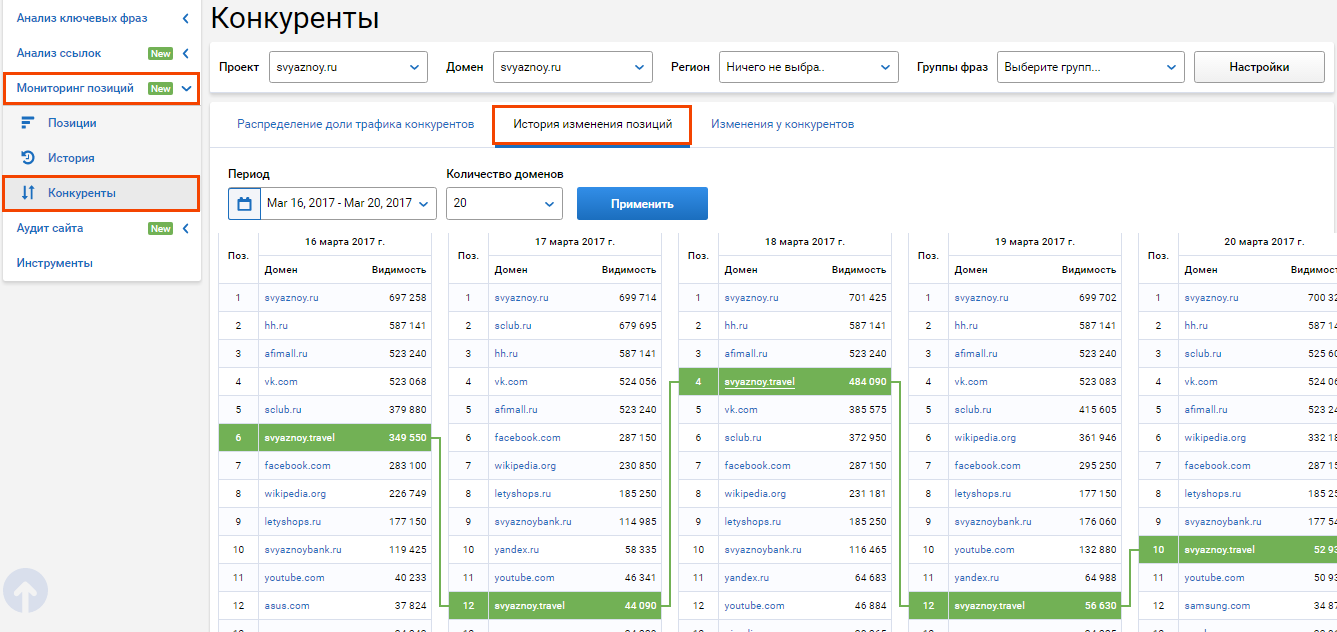Click svyaznoy.travel row in 16 марта column
Viewport: 1337px width, 632px height.
[x=325, y=438]
